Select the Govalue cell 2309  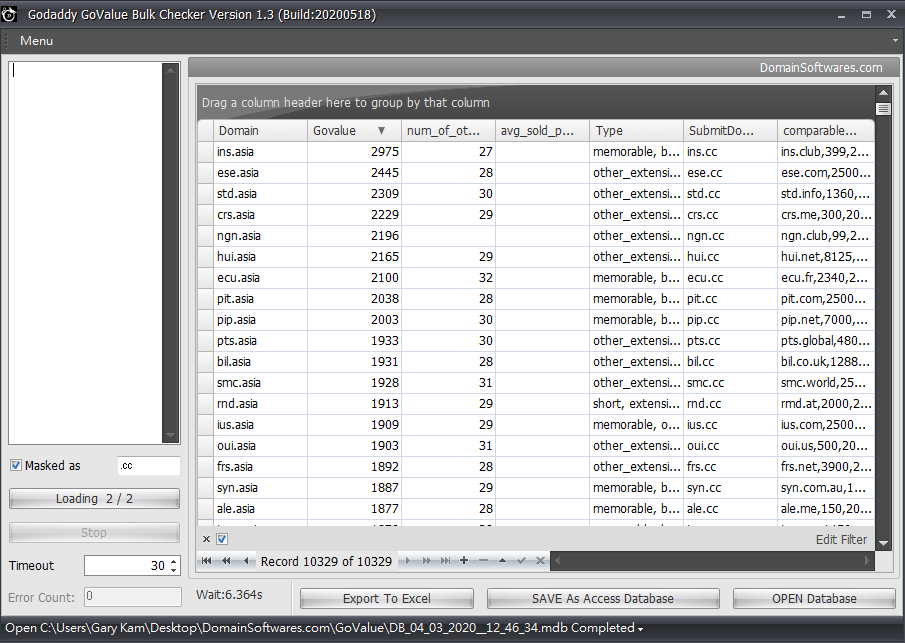(354, 194)
